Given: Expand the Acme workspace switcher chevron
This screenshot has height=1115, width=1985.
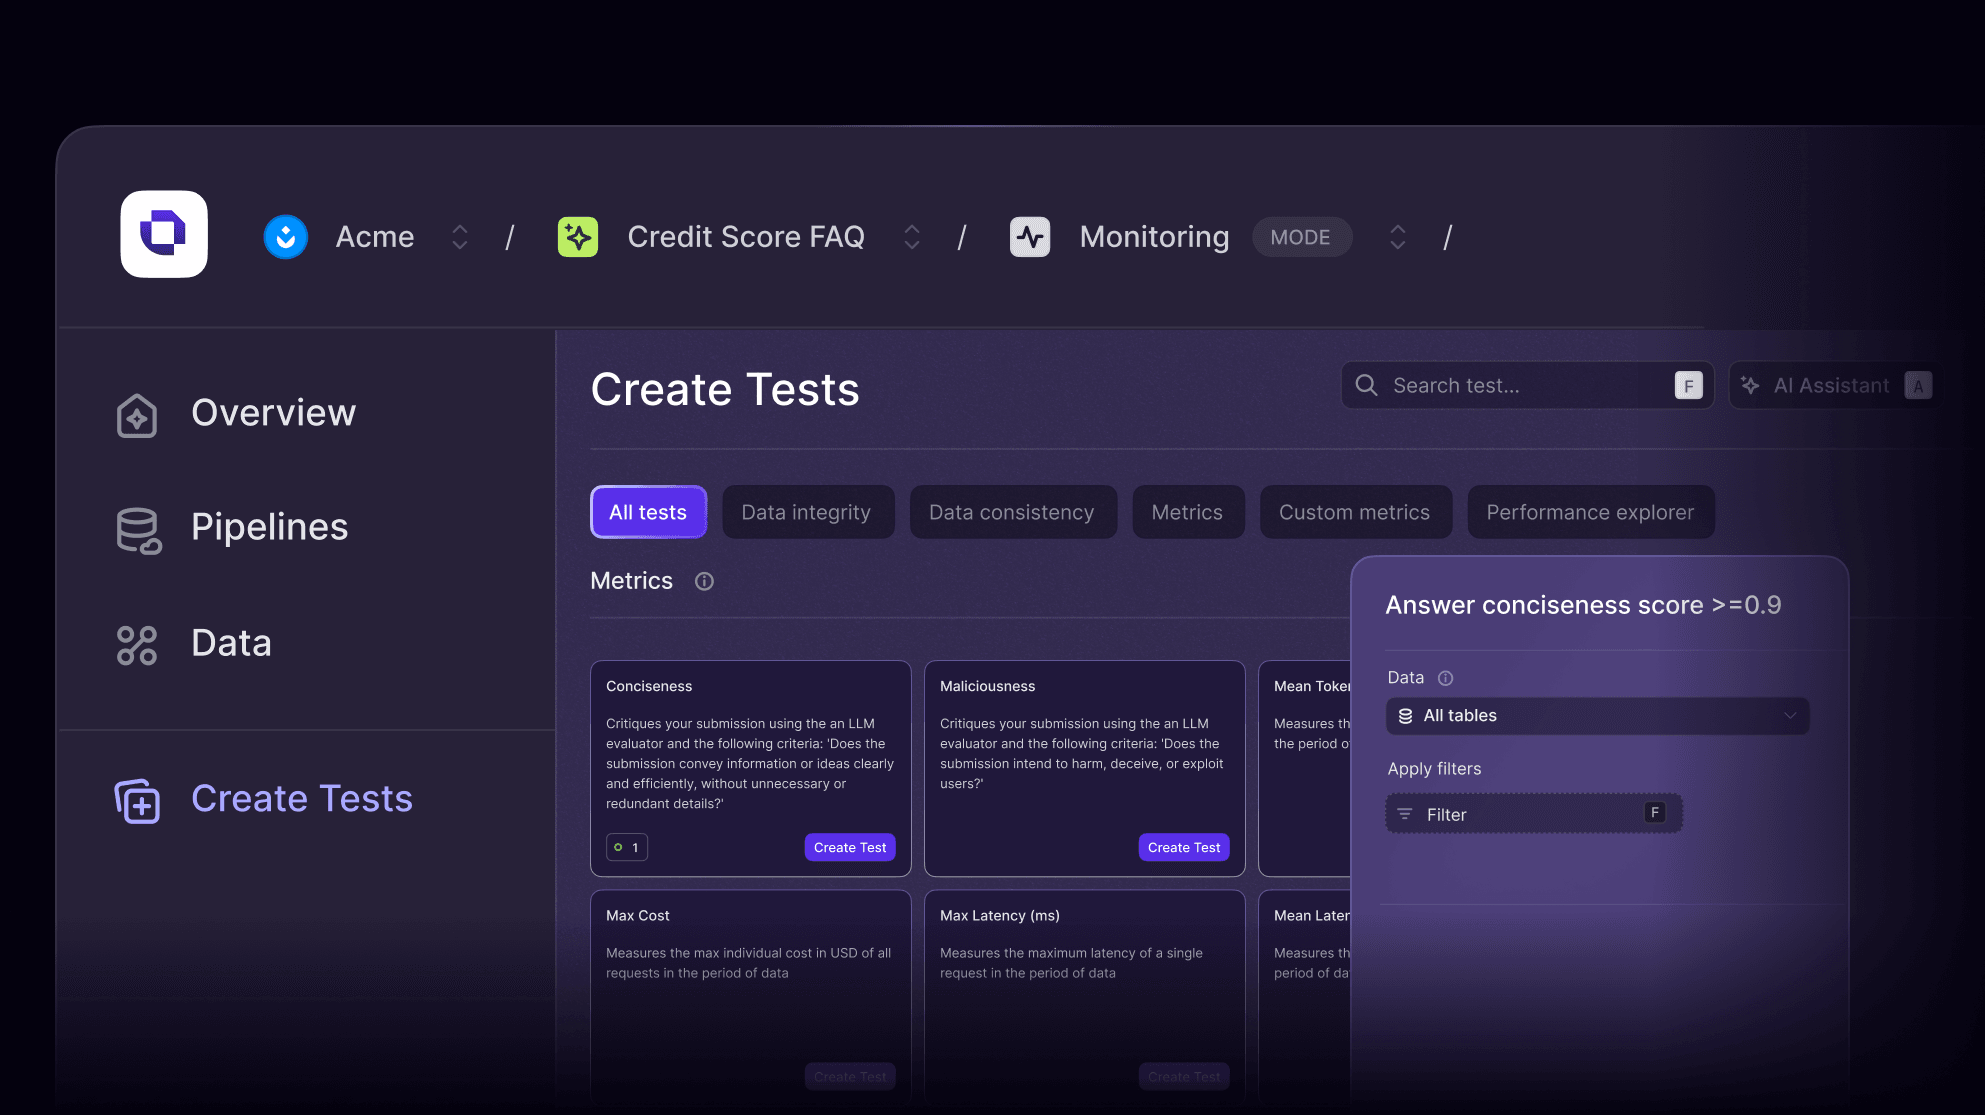Looking at the screenshot, I should click(459, 236).
